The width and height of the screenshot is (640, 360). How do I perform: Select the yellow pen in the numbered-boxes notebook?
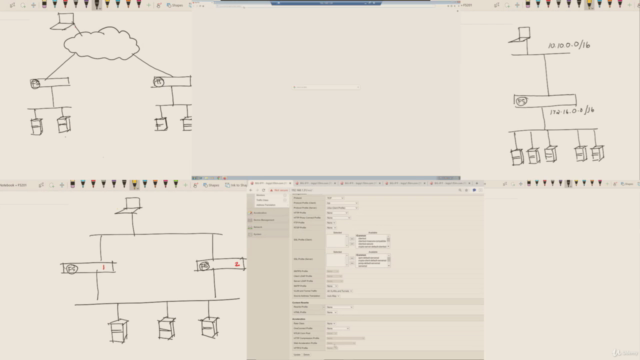(134, 185)
